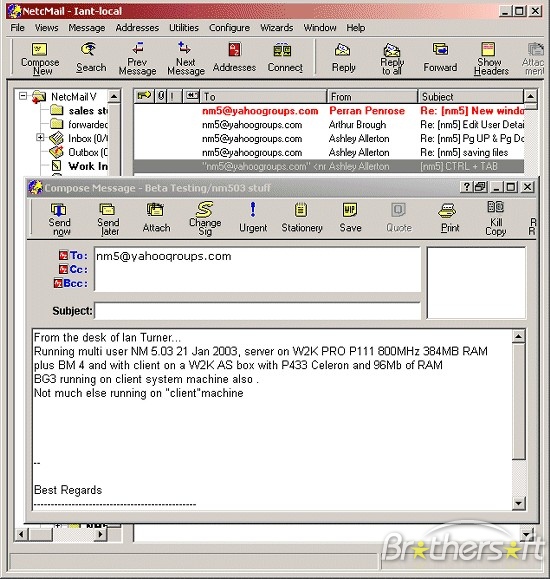Open the Addresses menu in the menu bar
Screen dimensions: 550x579
[137, 28]
